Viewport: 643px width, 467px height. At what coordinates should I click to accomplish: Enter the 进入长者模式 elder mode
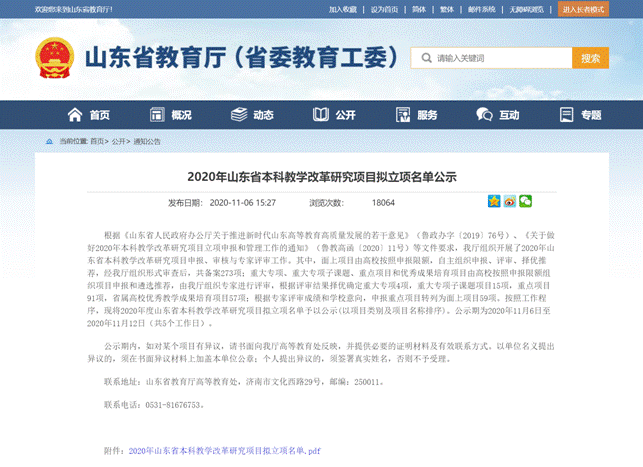[583, 9]
